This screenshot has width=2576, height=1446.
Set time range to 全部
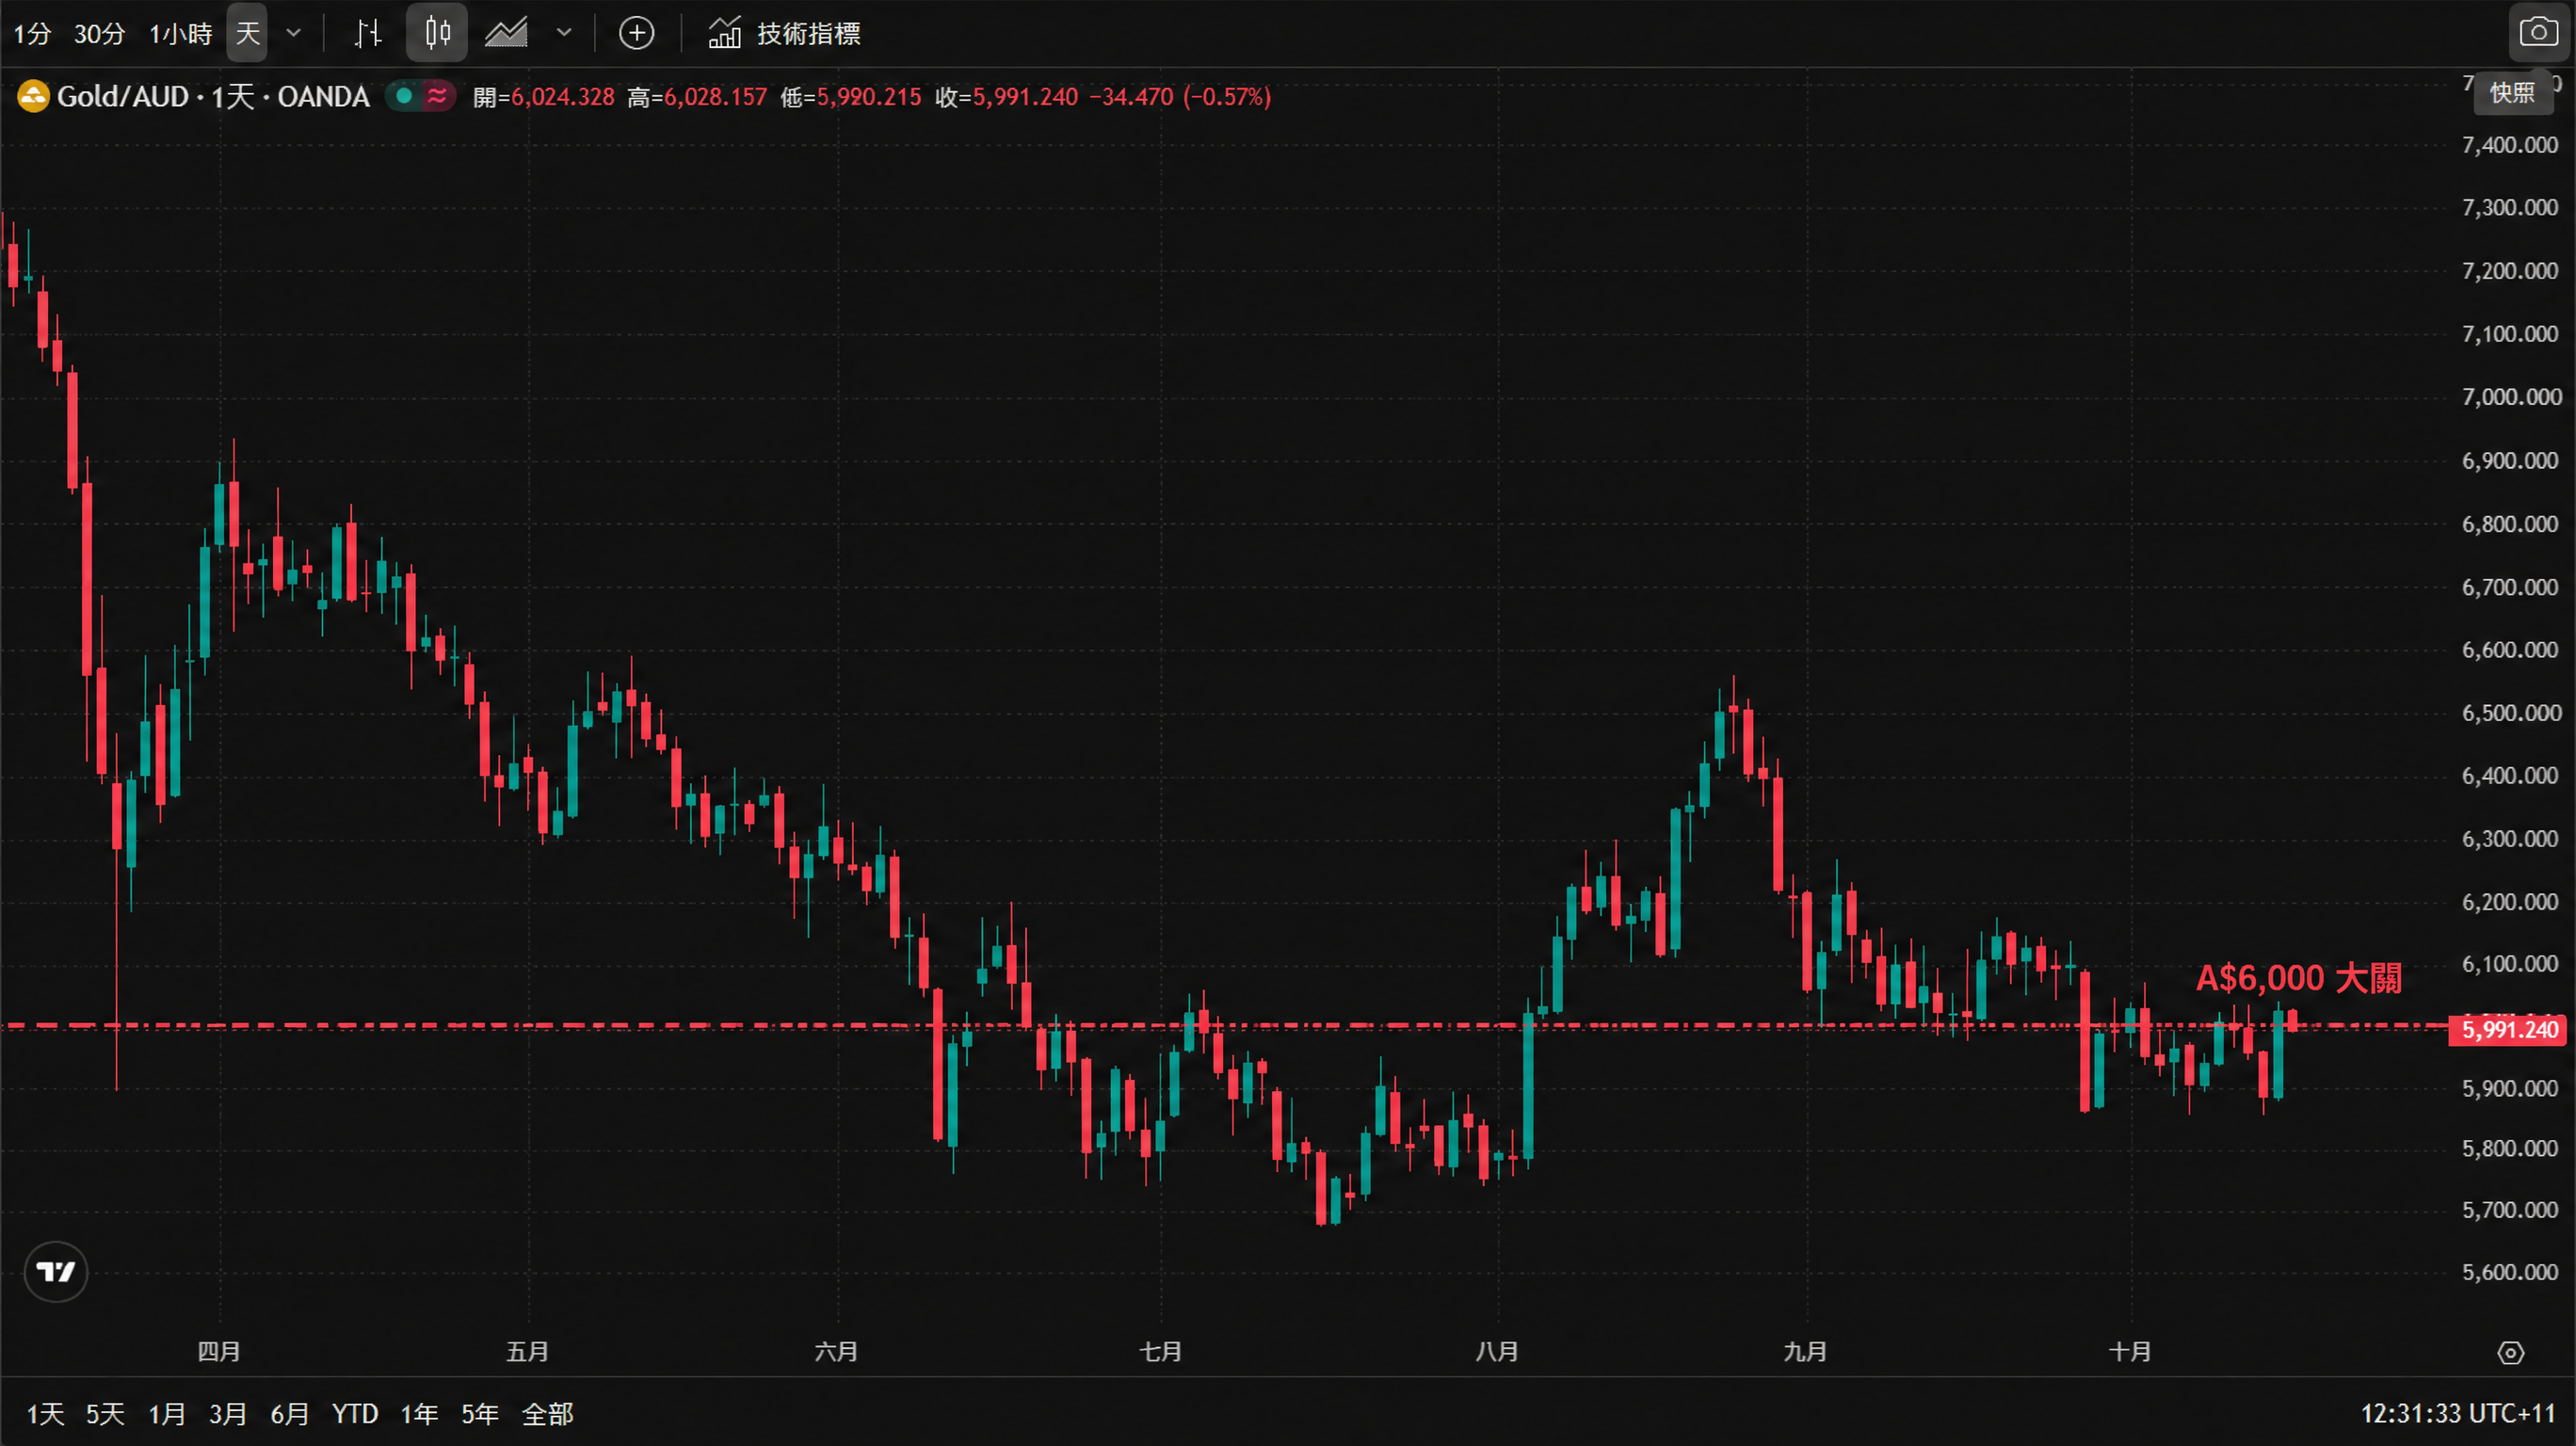click(x=548, y=1414)
